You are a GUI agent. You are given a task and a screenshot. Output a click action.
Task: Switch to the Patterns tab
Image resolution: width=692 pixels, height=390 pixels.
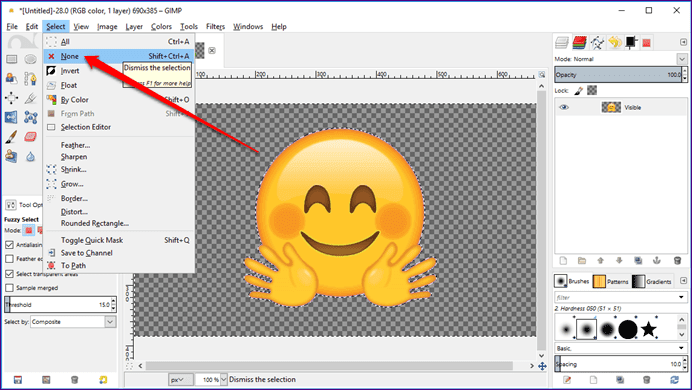(x=610, y=281)
